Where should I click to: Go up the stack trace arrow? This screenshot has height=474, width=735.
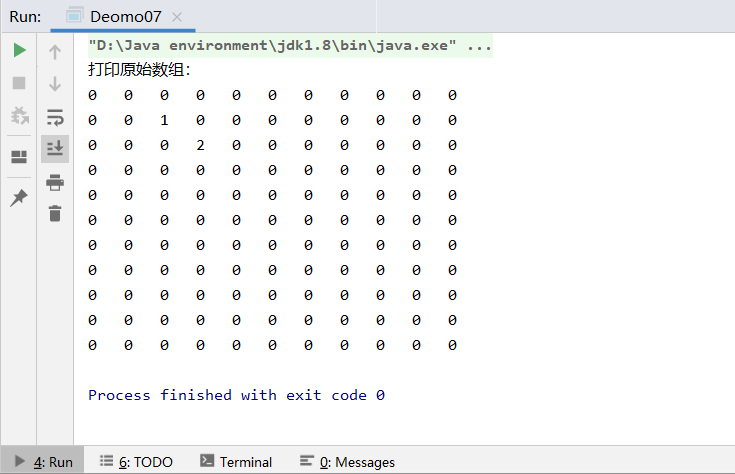click(x=55, y=52)
